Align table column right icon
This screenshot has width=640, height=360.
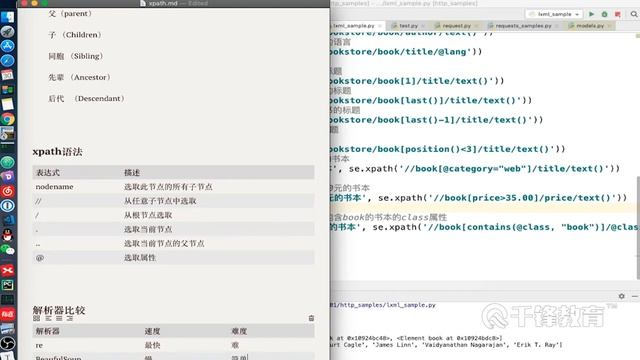(70, 318)
